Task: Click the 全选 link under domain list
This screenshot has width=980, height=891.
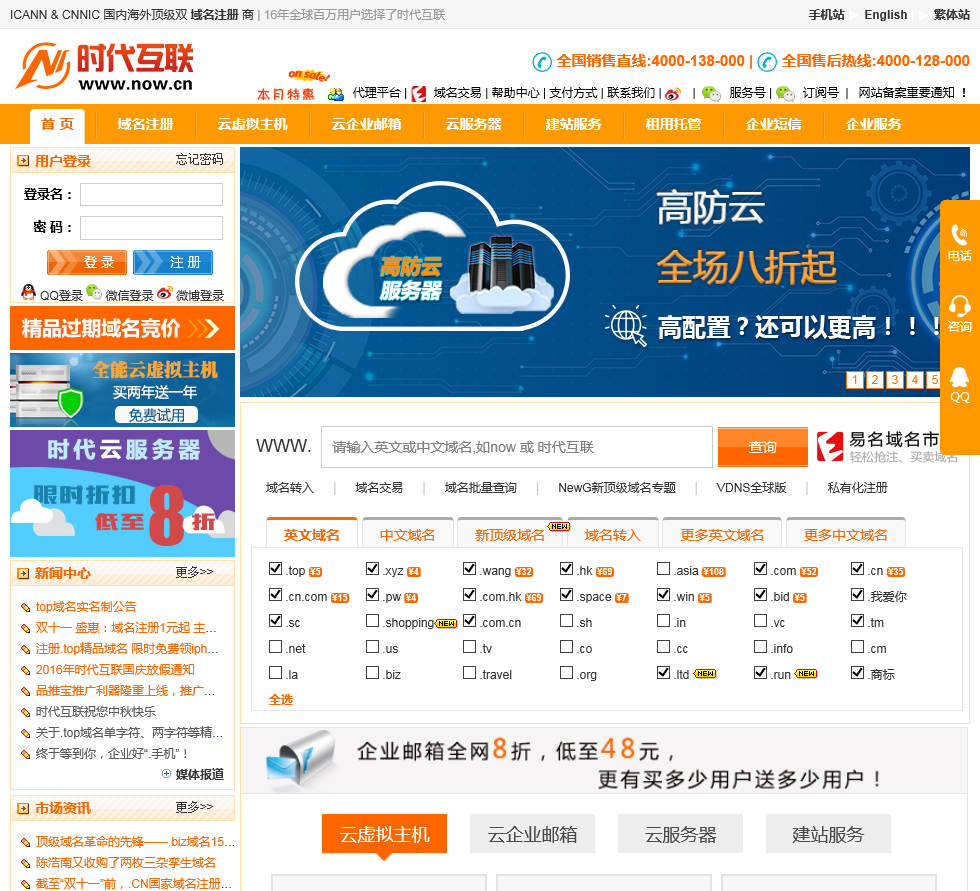Action: click(281, 699)
